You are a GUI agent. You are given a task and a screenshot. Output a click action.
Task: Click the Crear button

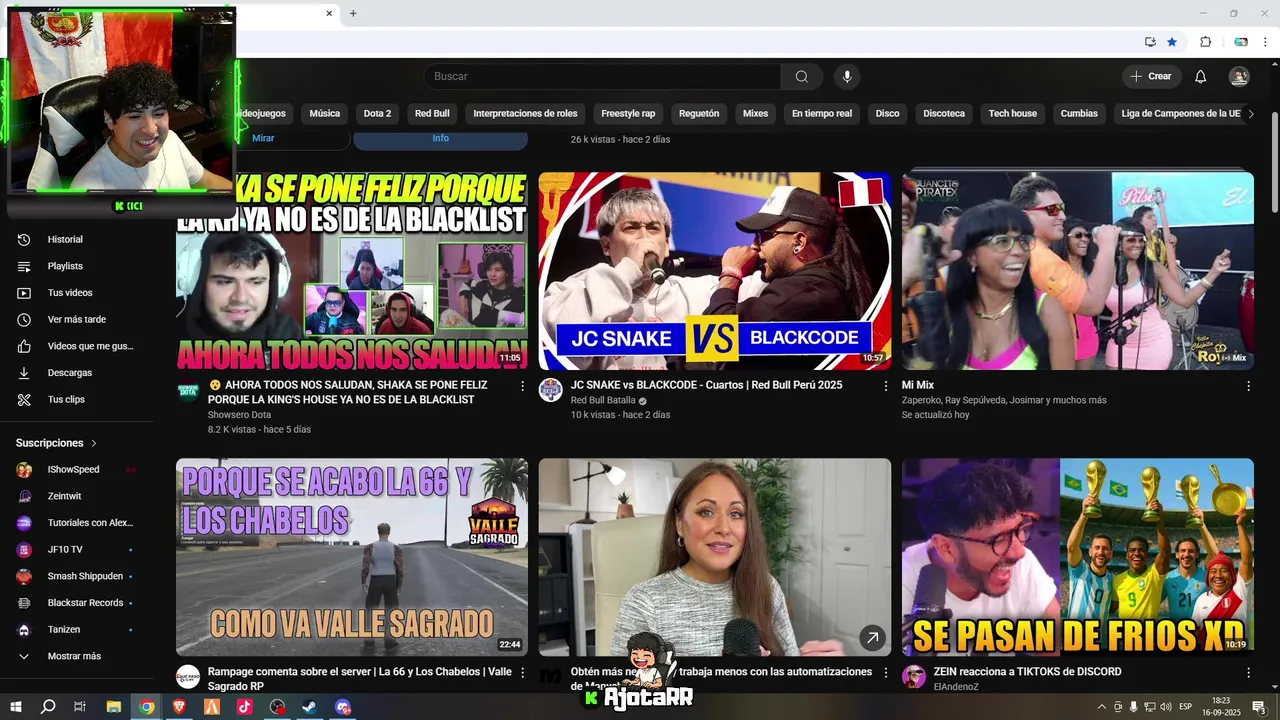[1151, 77]
